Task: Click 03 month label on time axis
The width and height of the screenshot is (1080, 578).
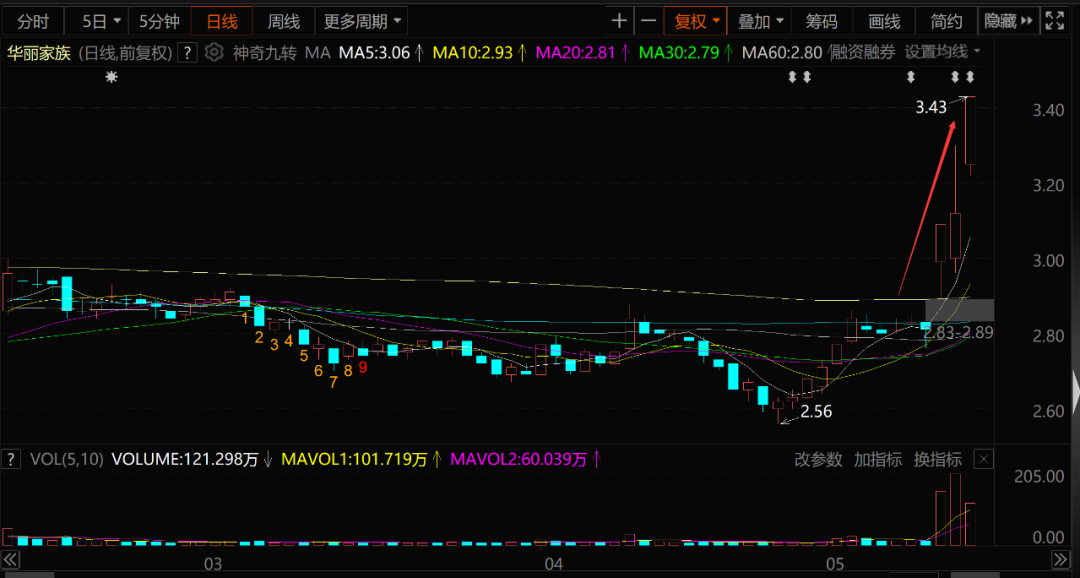Action: coord(213,564)
